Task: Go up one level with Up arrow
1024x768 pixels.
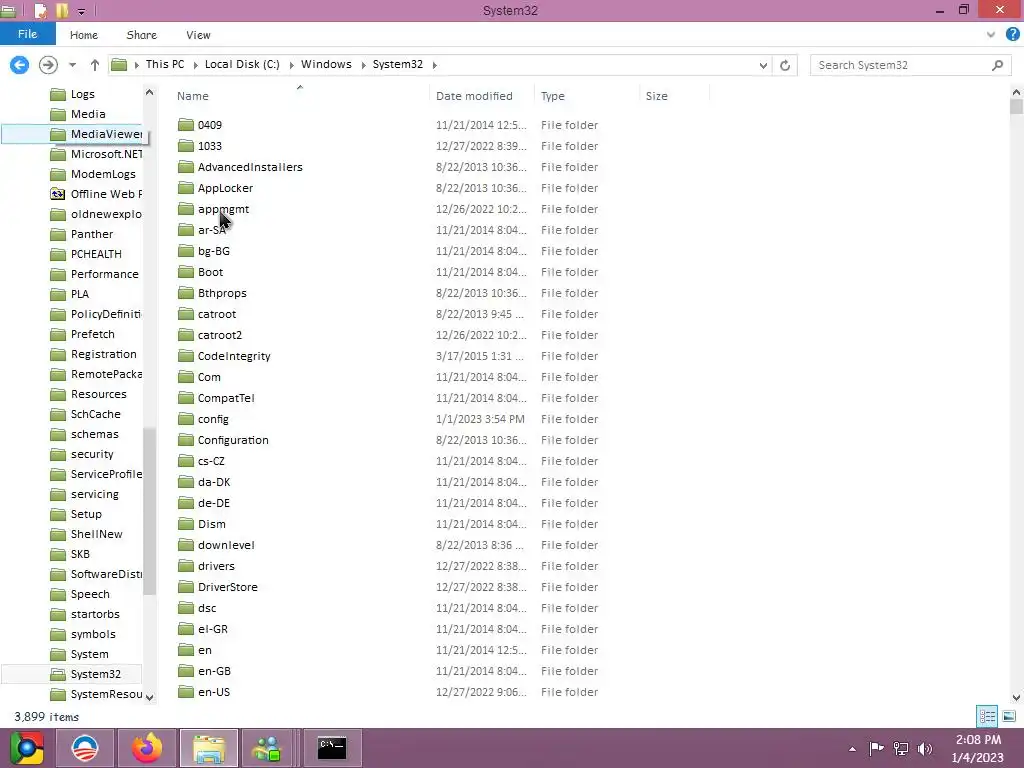Action: [95, 65]
